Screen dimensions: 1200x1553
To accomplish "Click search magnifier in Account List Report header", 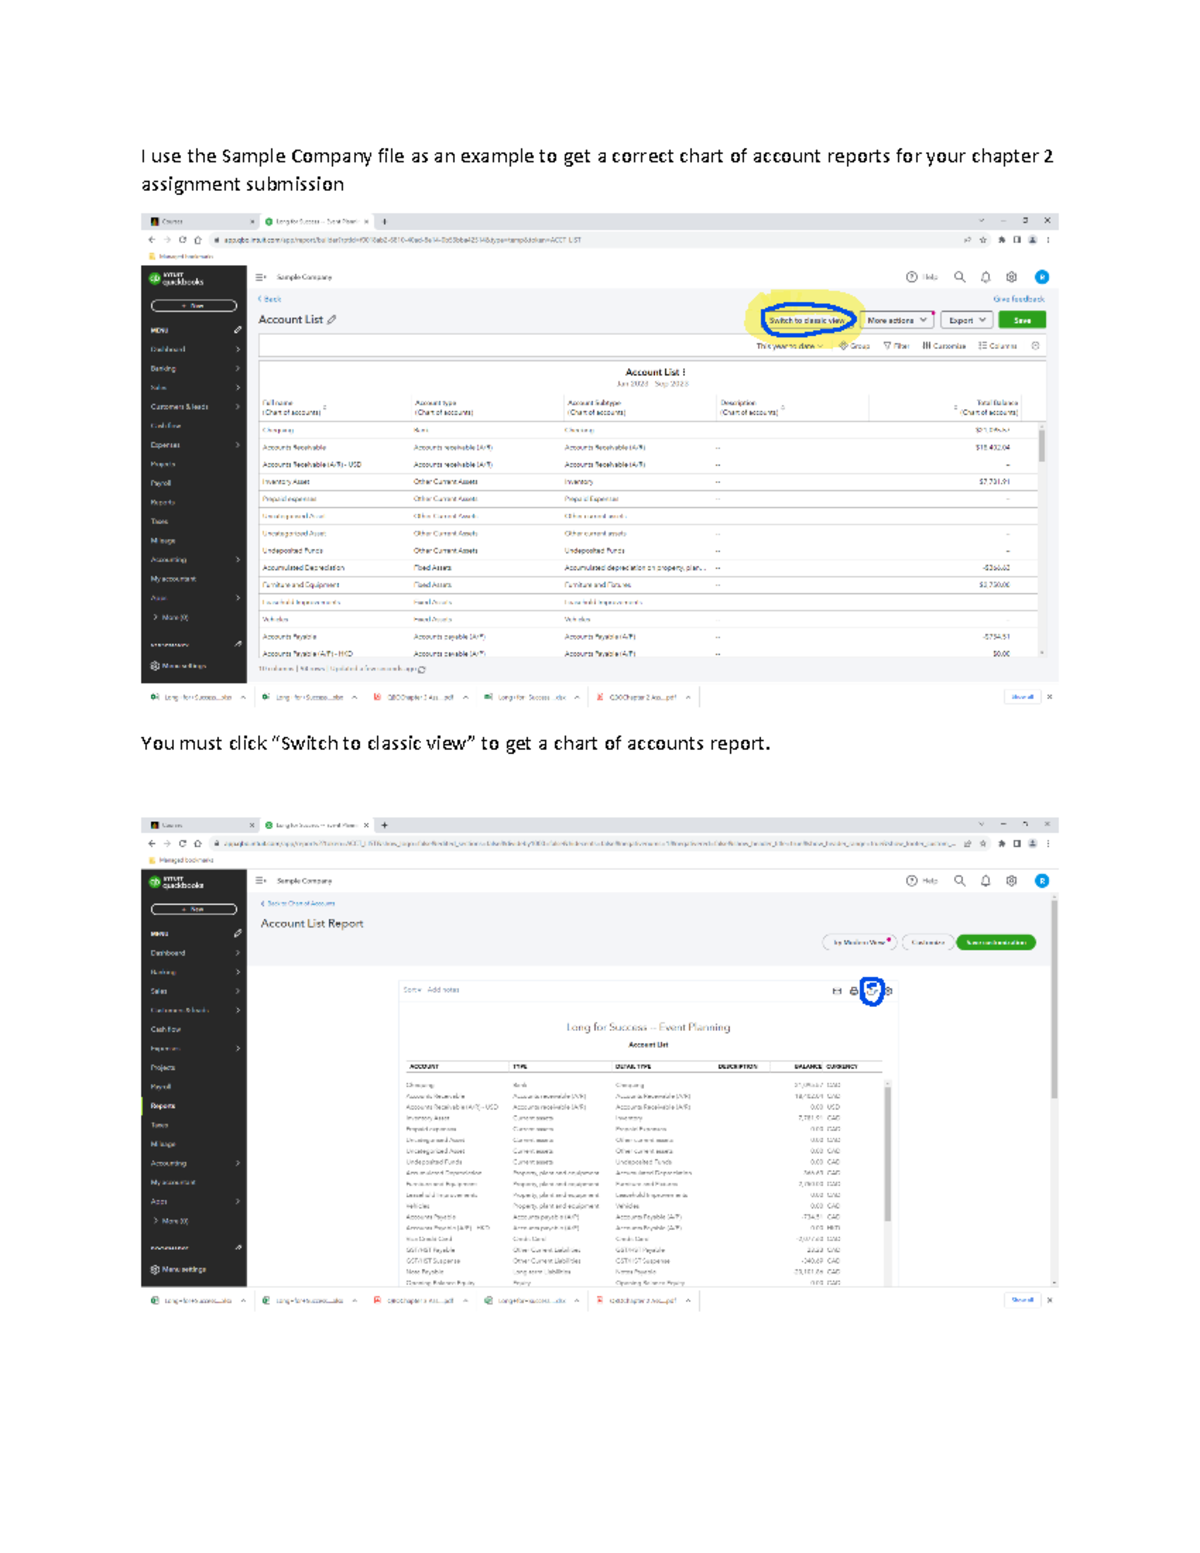I will pos(960,881).
